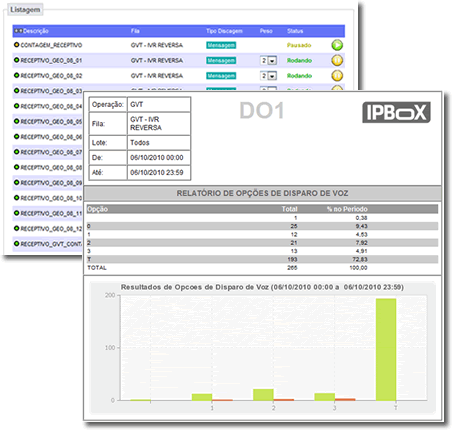
Task: Pause the RECEPTIVO_GEO_06_02 campaign
Action: point(337,76)
